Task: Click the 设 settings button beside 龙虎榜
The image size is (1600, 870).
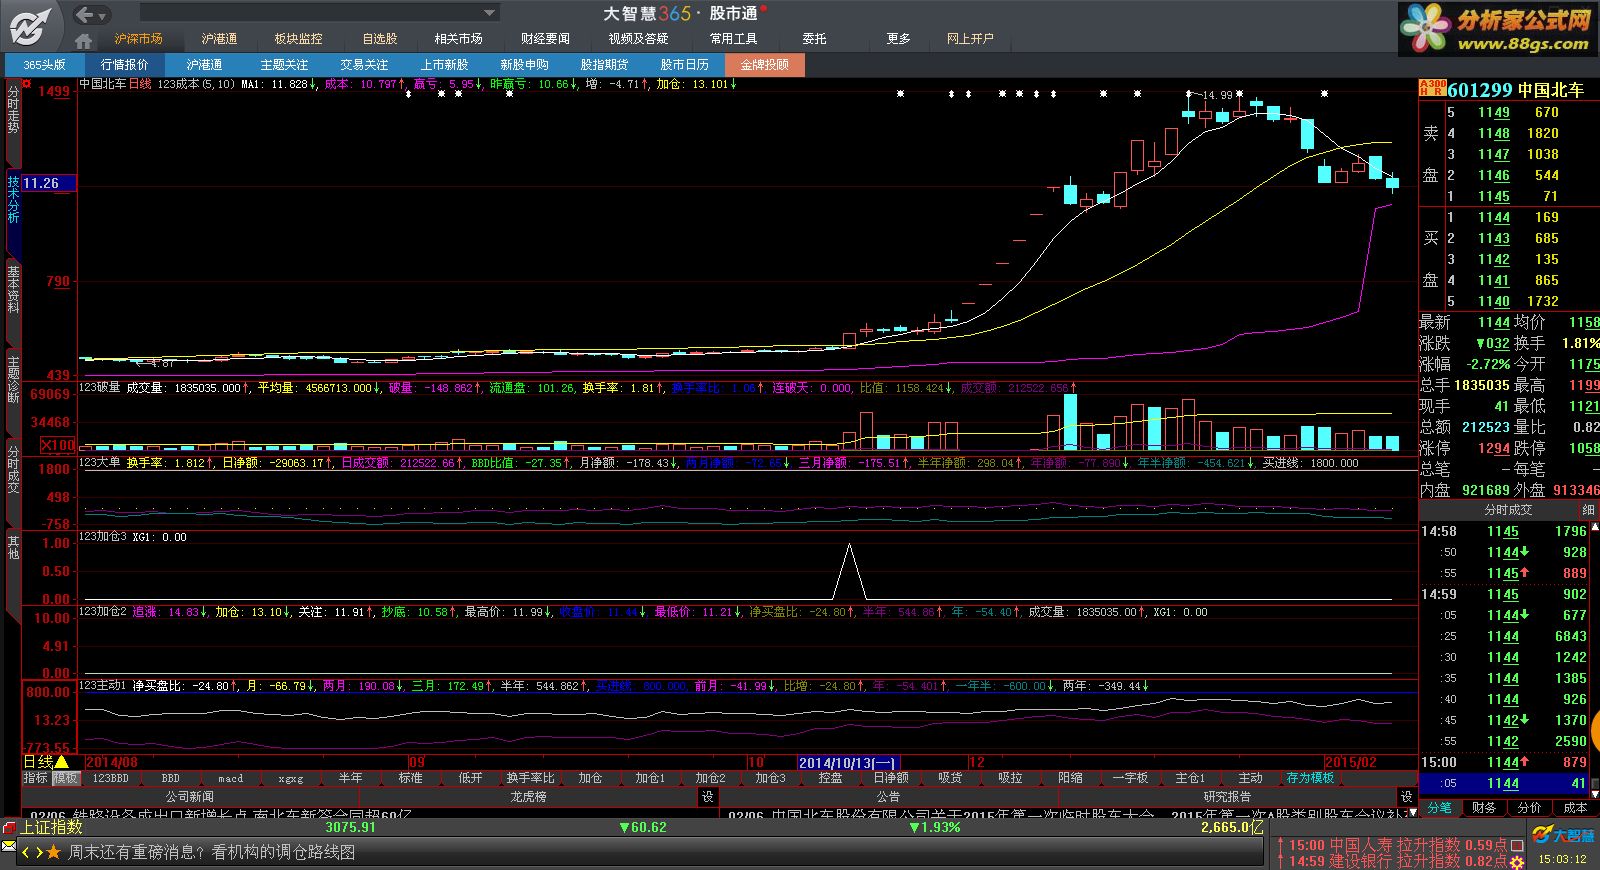Action: point(708,797)
